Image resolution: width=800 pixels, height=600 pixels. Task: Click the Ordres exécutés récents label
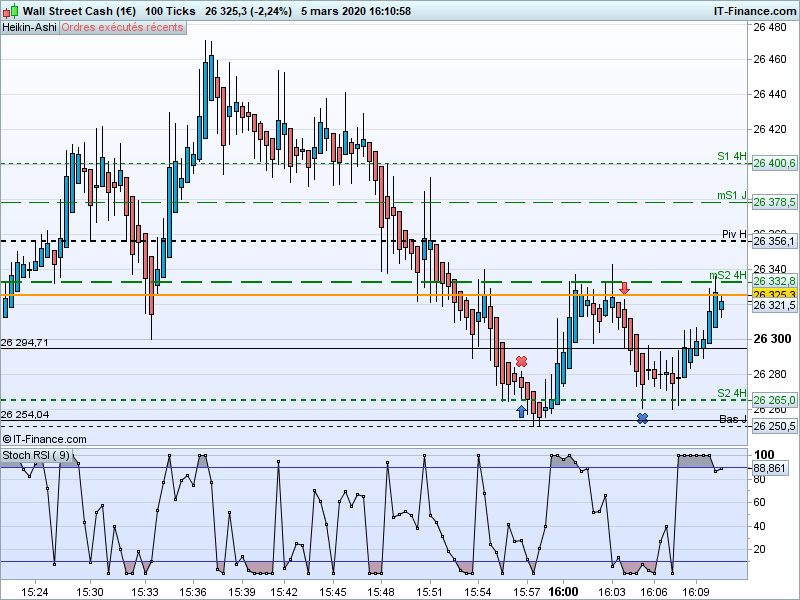point(122,27)
